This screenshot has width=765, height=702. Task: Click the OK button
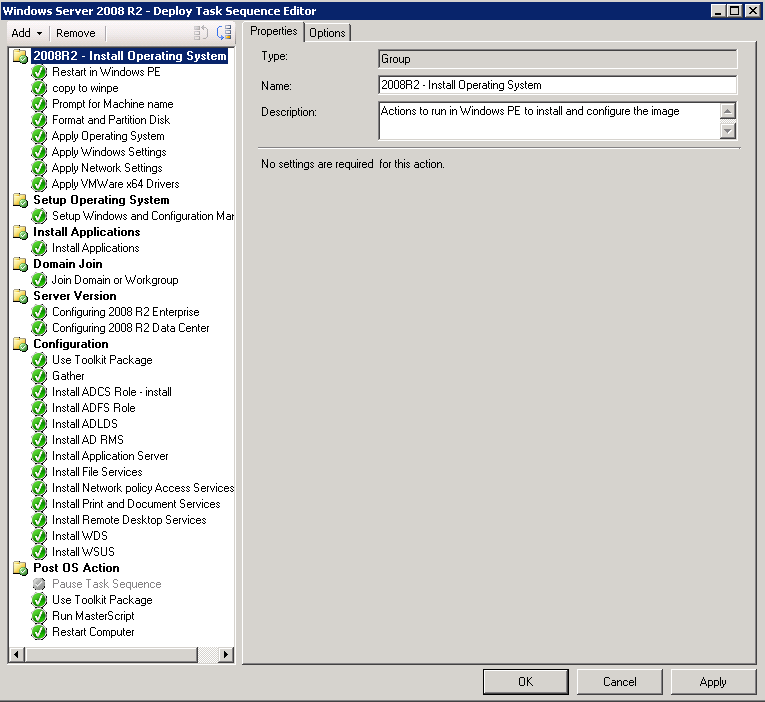pyautogui.click(x=525, y=682)
